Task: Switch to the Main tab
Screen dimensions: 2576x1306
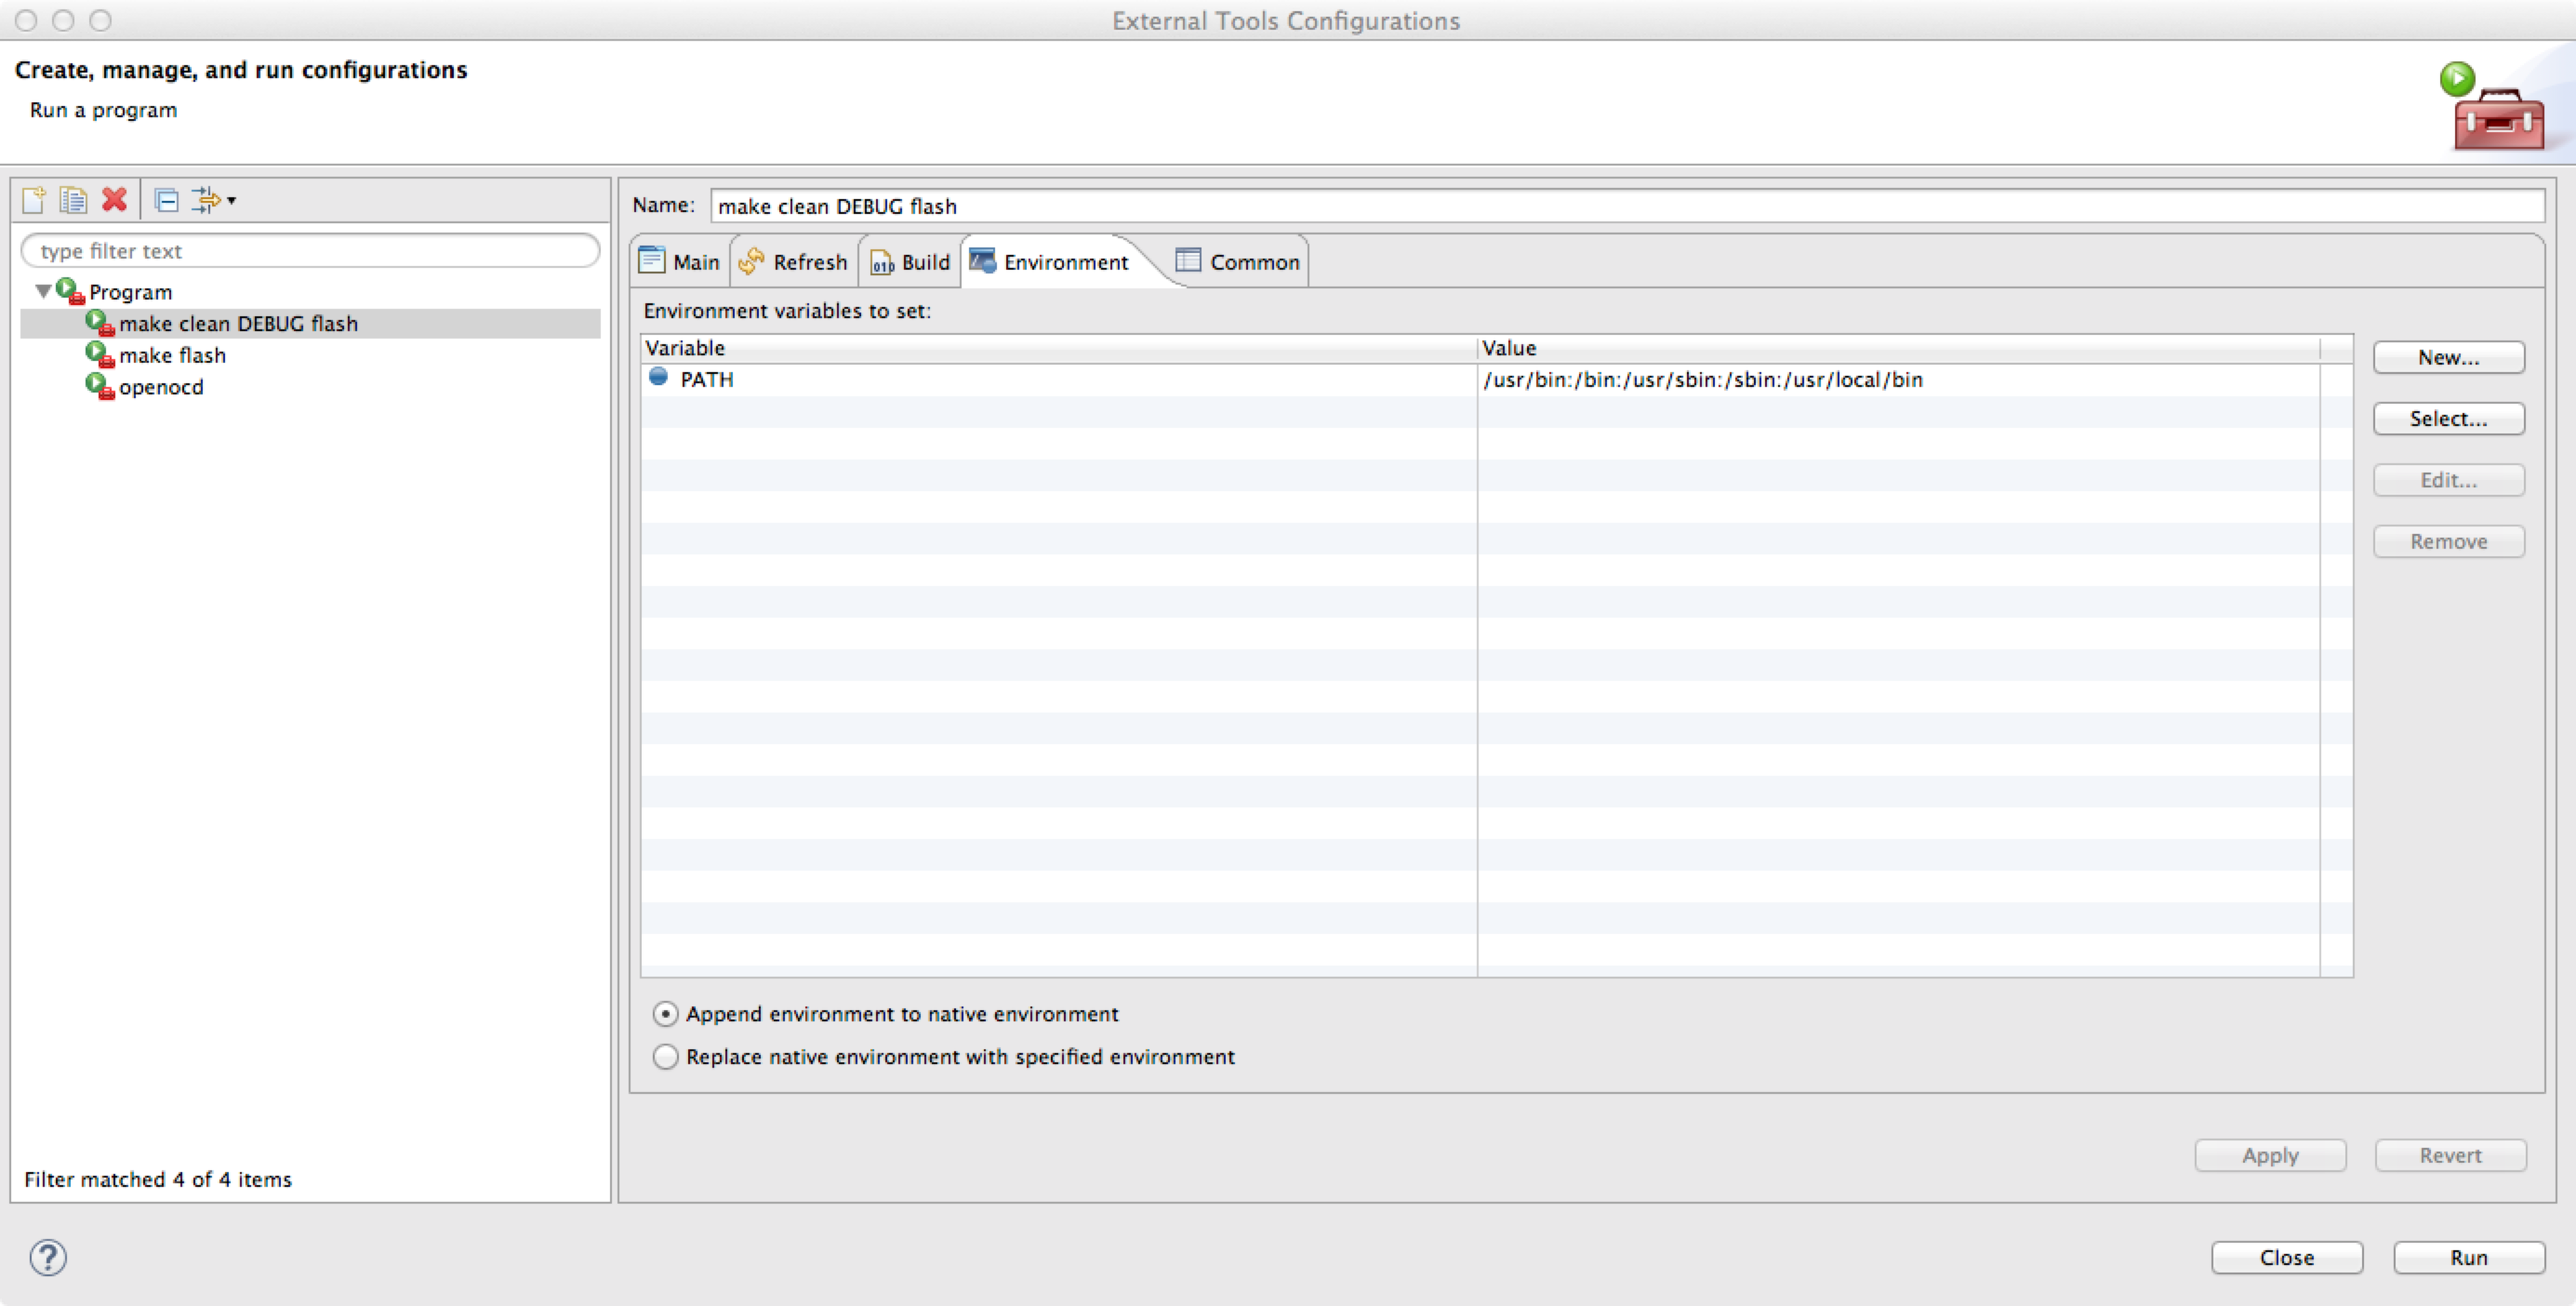Action: coord(680,262)
